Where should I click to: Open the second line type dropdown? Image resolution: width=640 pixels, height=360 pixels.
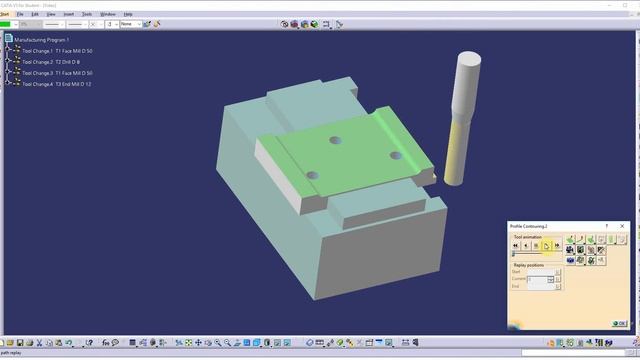coord(77,24)
